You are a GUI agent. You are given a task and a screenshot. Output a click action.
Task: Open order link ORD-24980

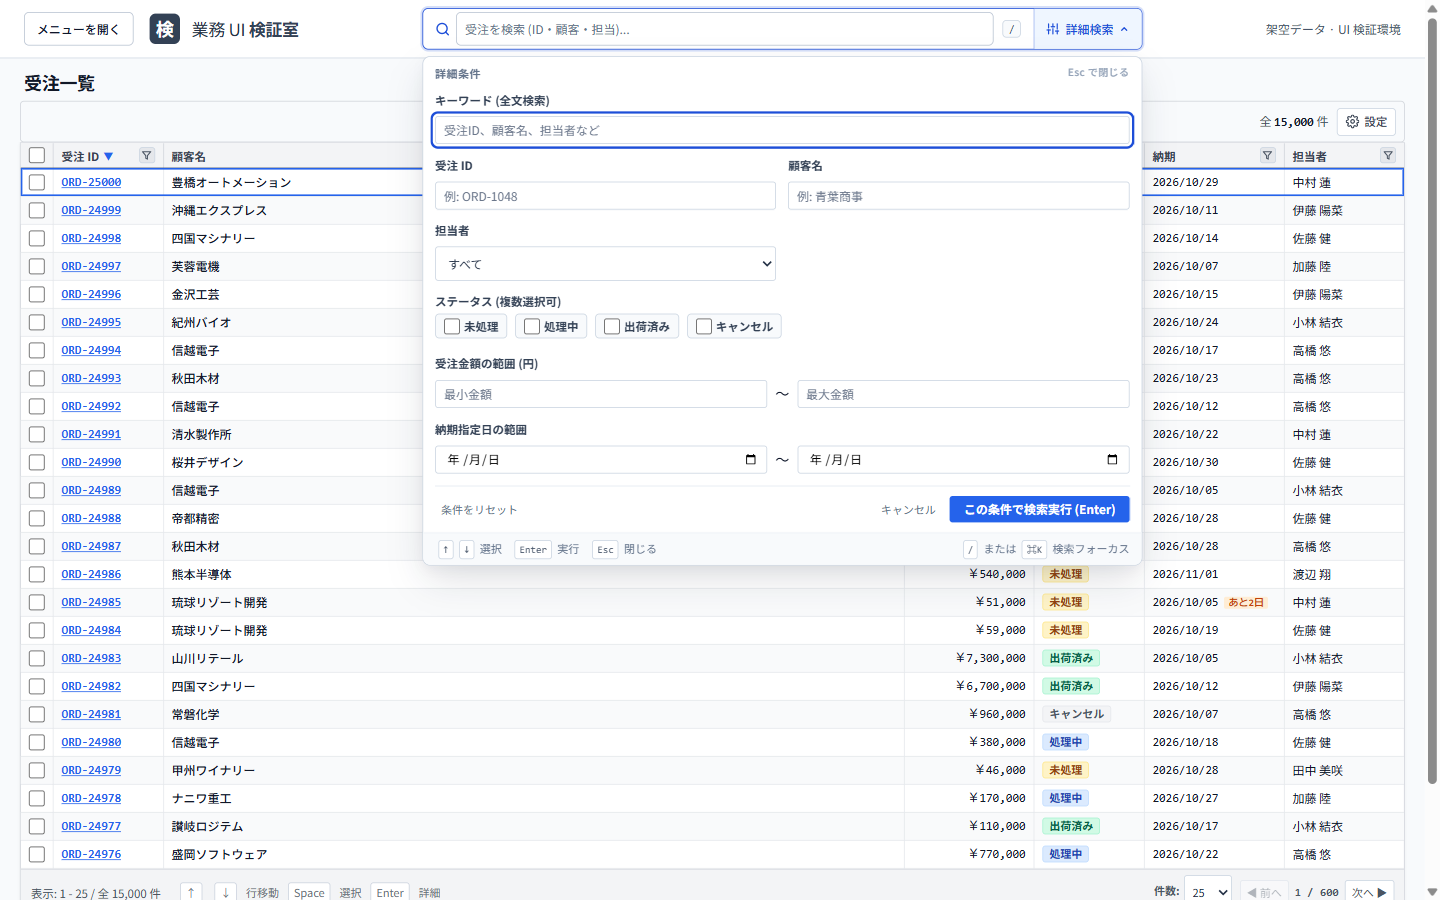coord(91,743)
